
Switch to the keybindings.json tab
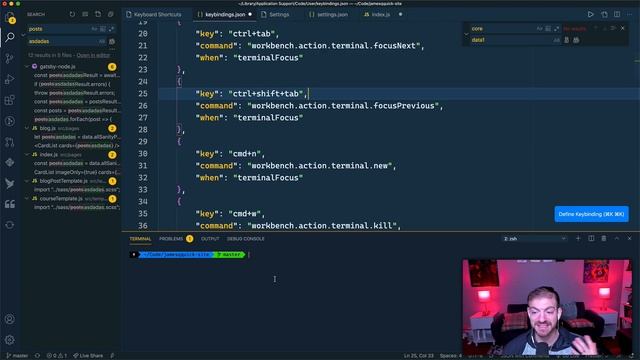tap(224, 14)
